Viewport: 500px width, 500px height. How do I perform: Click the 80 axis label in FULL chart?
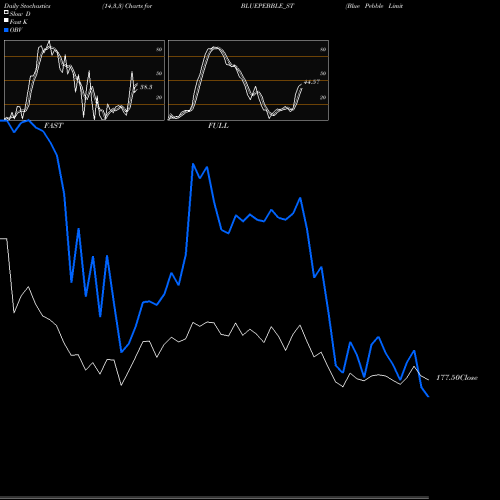click(x=323, y=49)
